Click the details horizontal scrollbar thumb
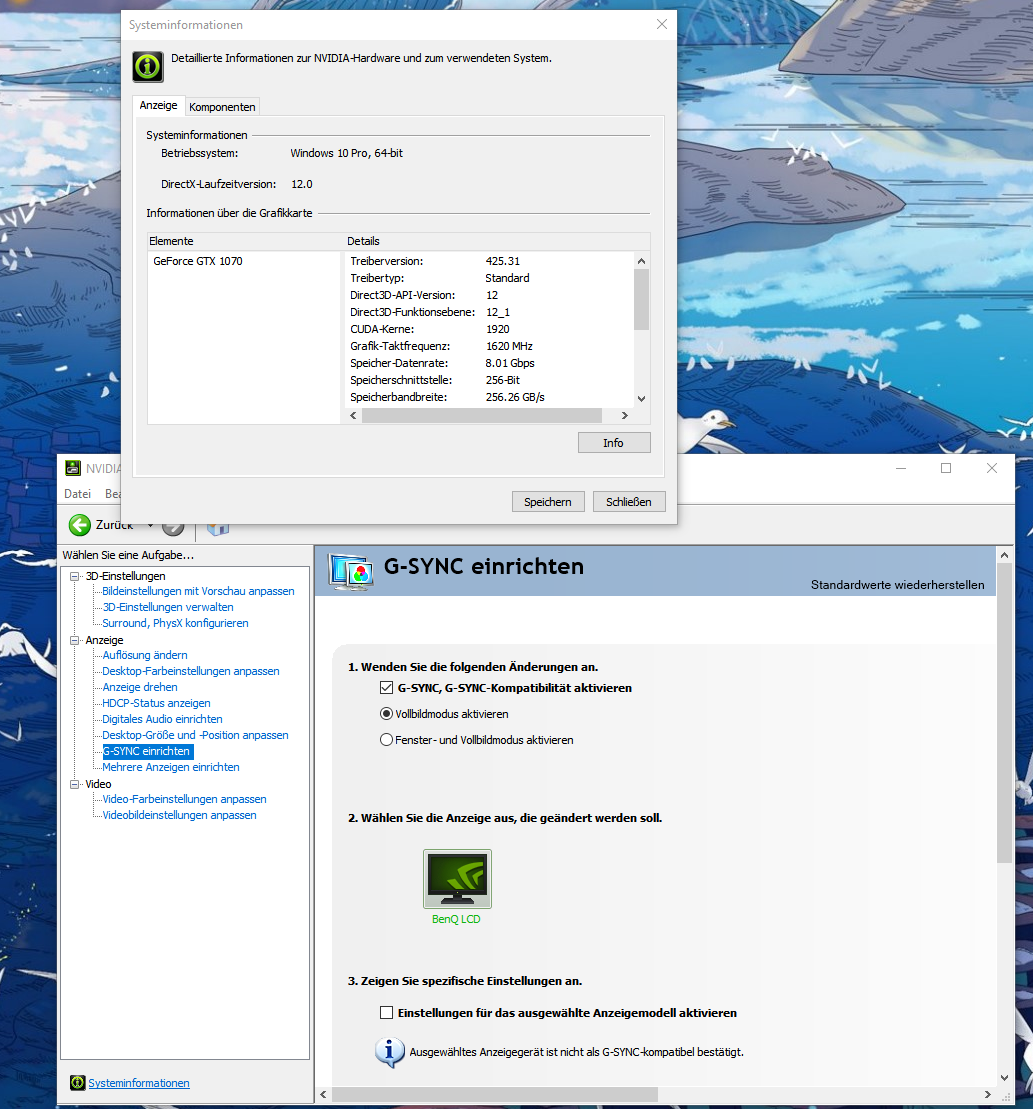1033x1109 pixels. pos(482,416)
